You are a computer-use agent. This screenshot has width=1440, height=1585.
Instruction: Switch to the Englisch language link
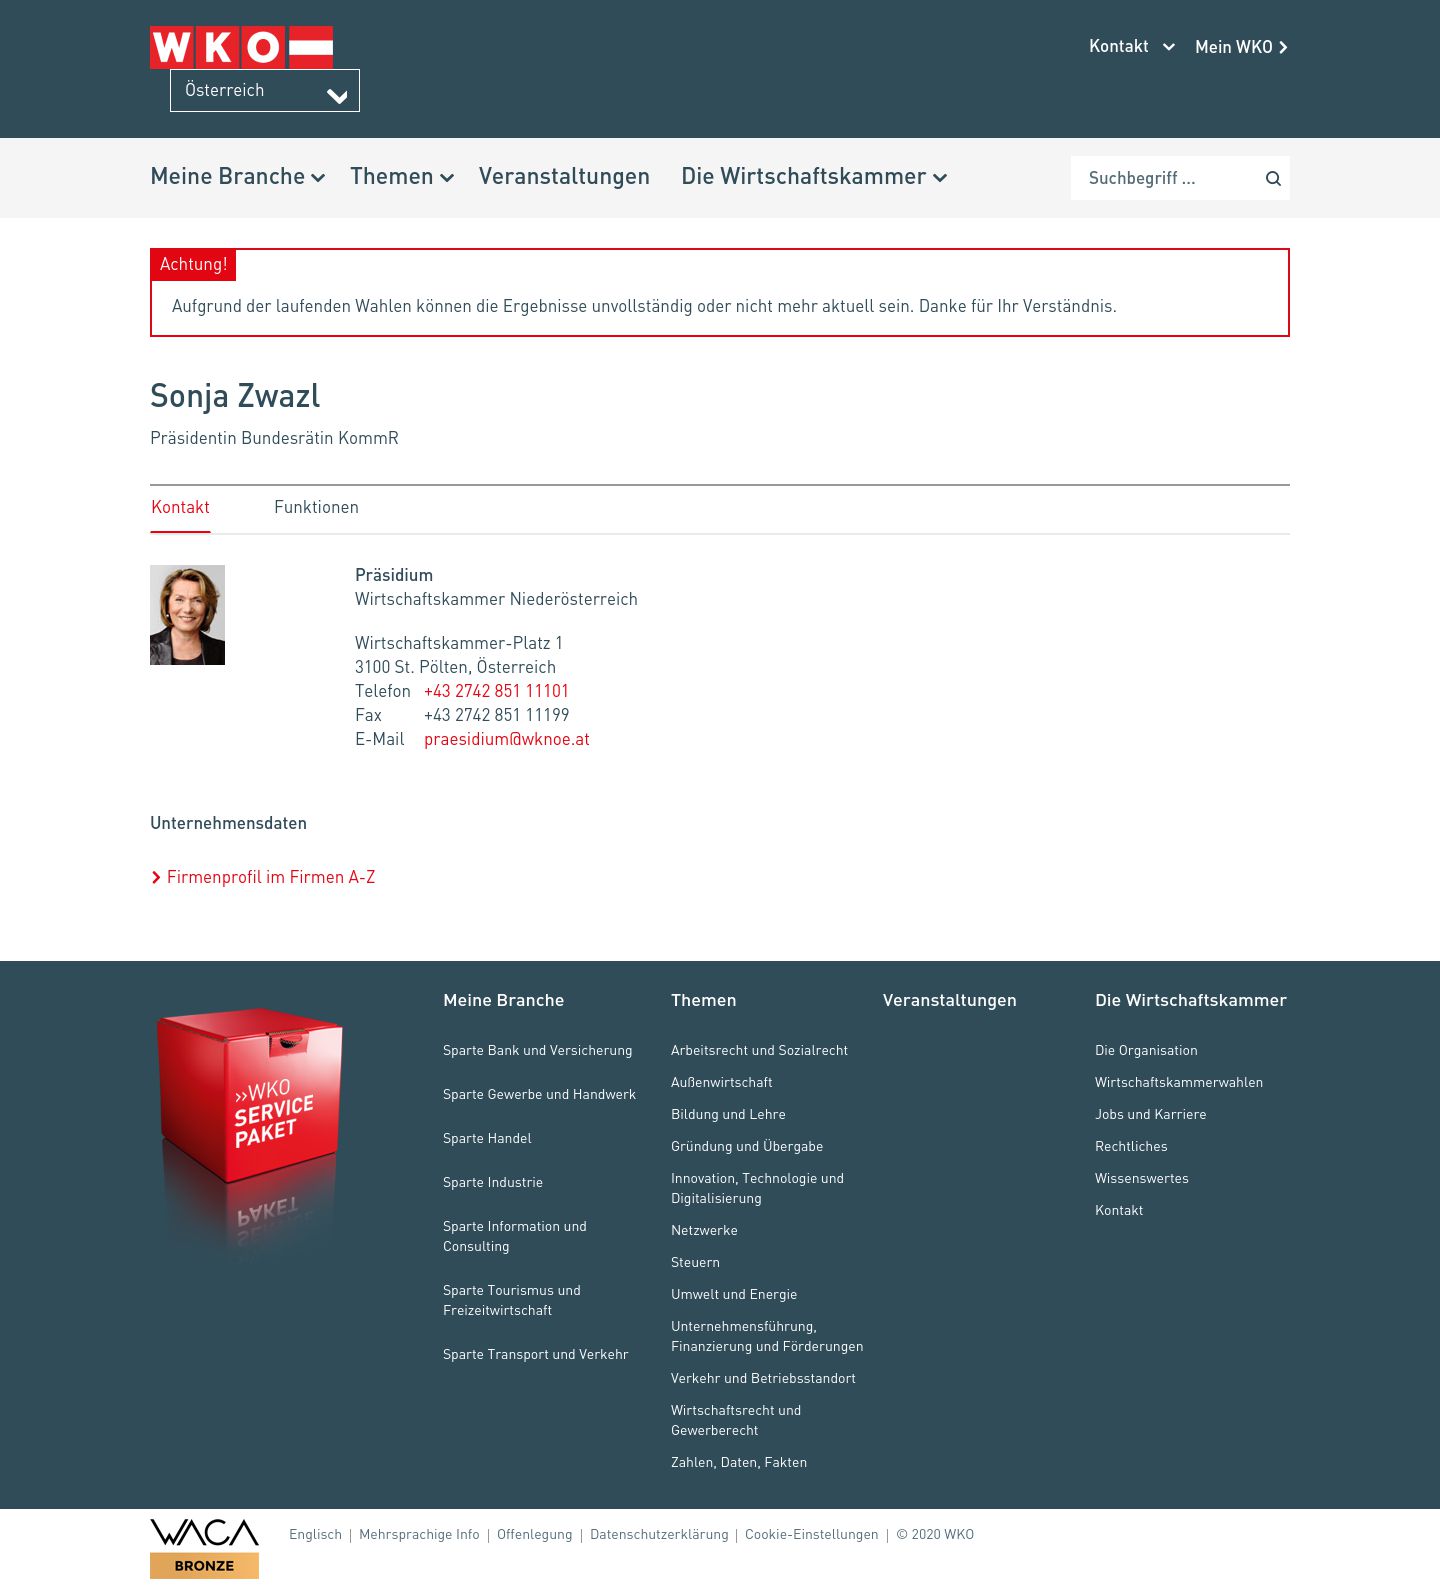pos(315,1534)
